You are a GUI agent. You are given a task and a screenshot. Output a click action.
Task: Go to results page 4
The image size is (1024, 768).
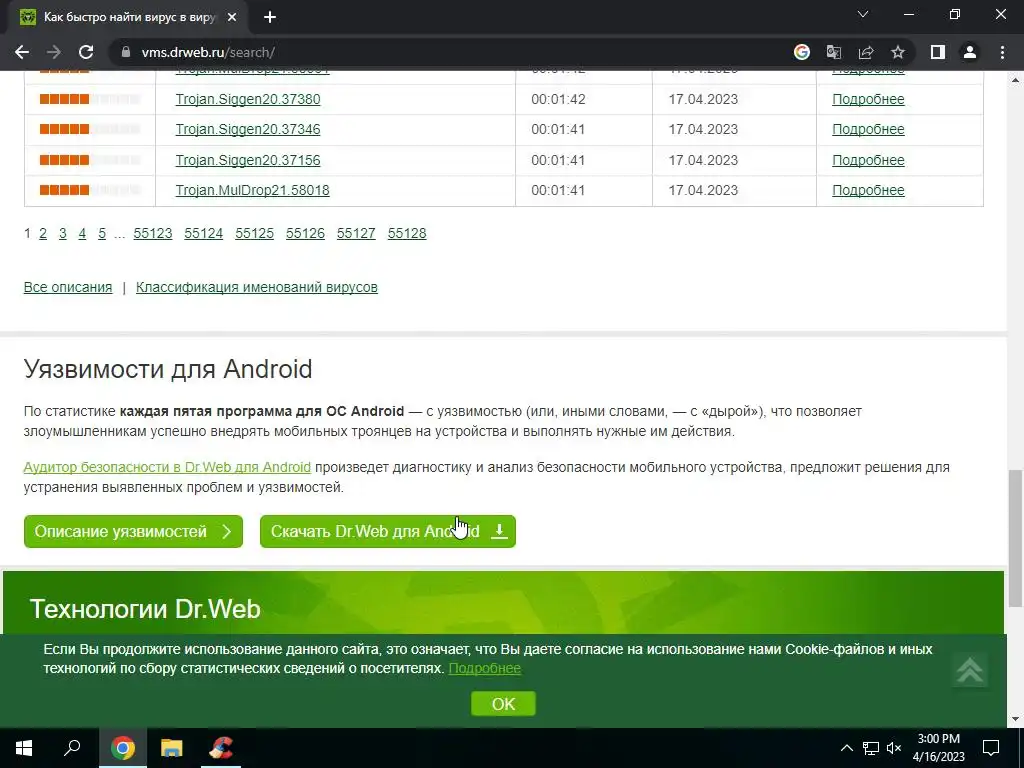point(82,233)
